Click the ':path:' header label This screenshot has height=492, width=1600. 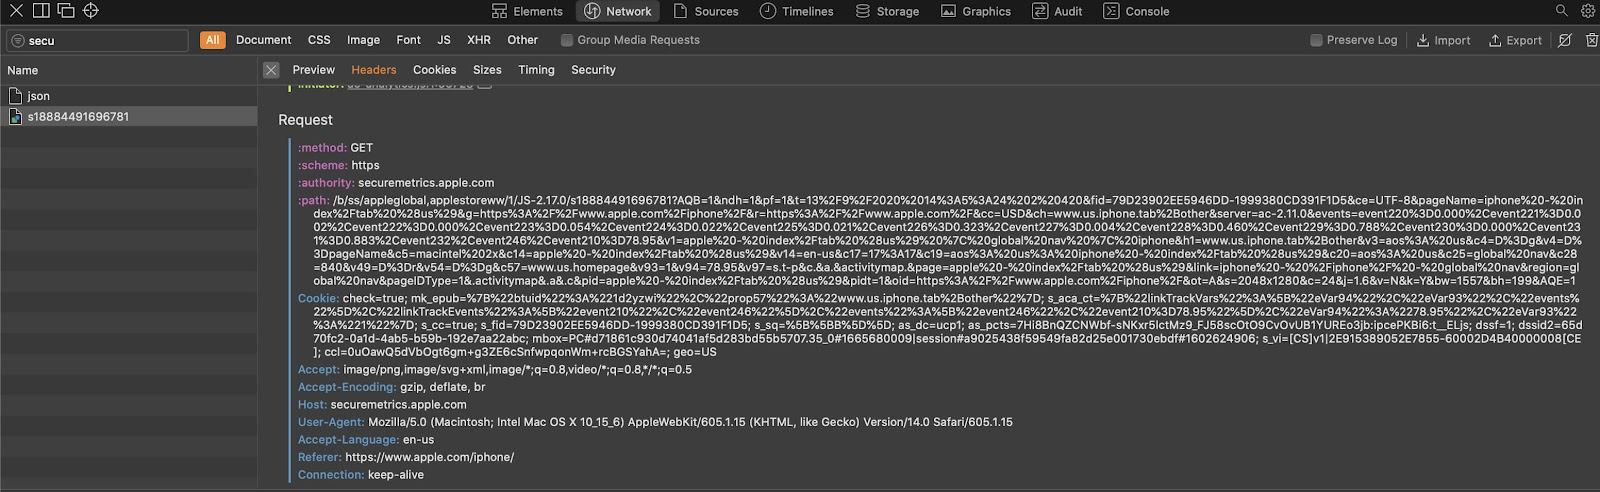[x=314, y=201]
